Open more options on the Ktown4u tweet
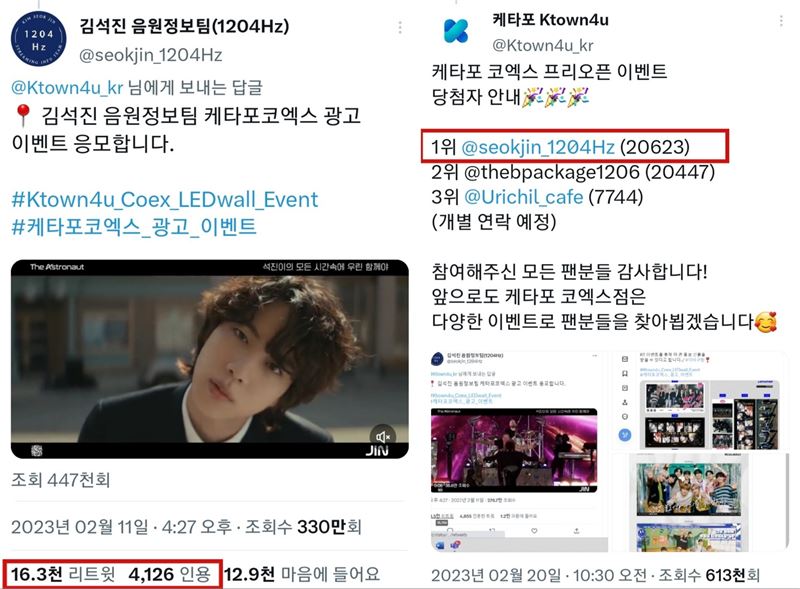 [781, 21]
